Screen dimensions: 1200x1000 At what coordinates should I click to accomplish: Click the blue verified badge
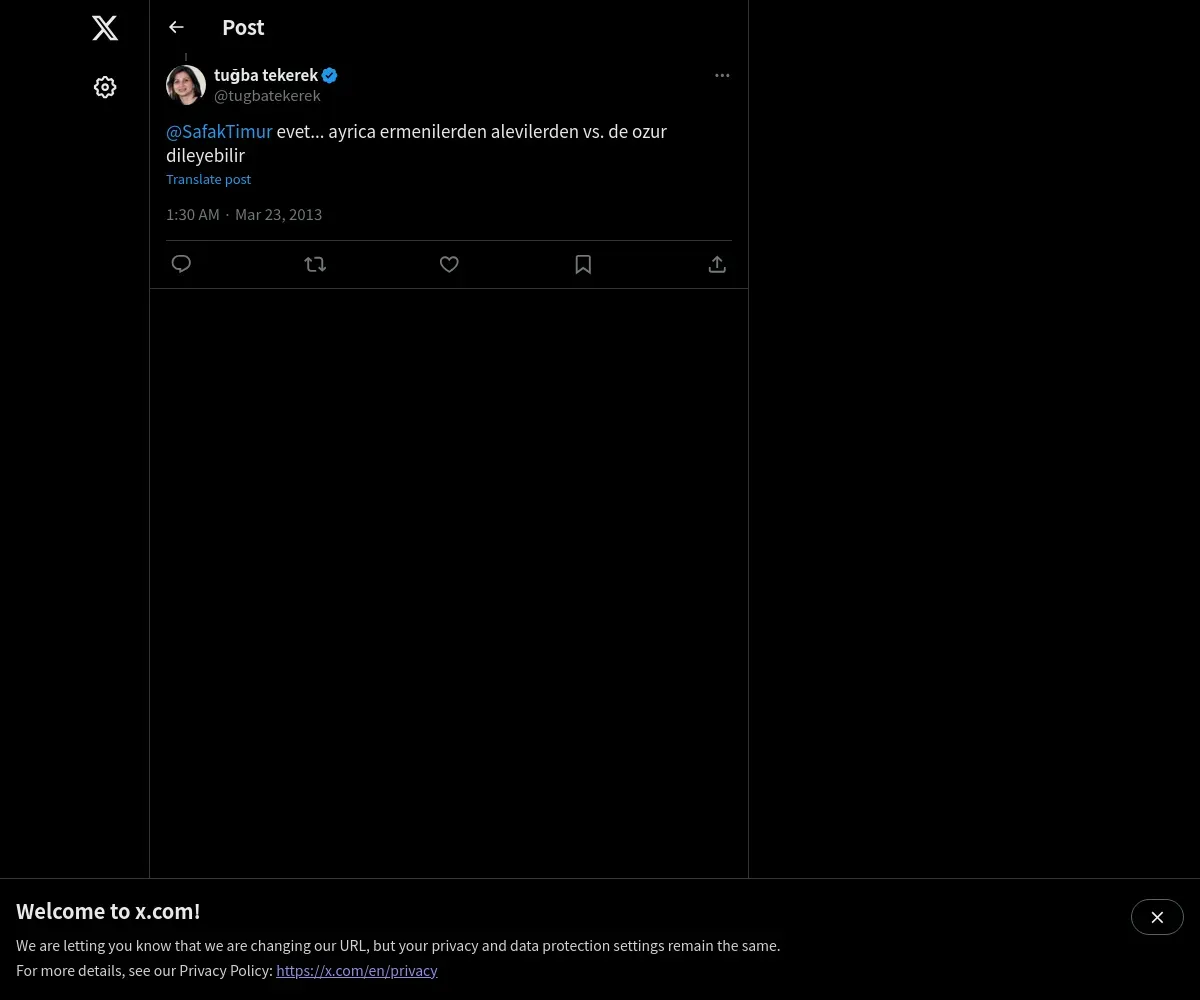(x=330, y=75)
